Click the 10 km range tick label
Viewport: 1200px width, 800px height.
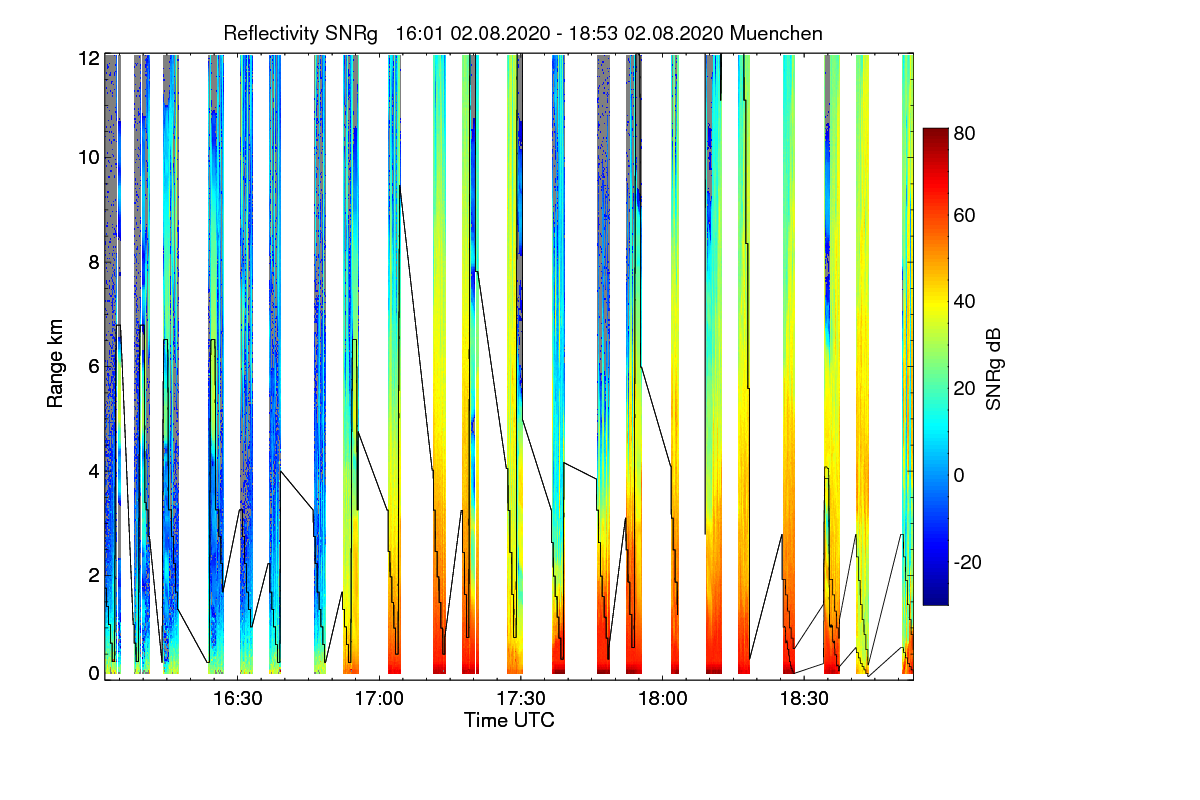pos(89,157)
